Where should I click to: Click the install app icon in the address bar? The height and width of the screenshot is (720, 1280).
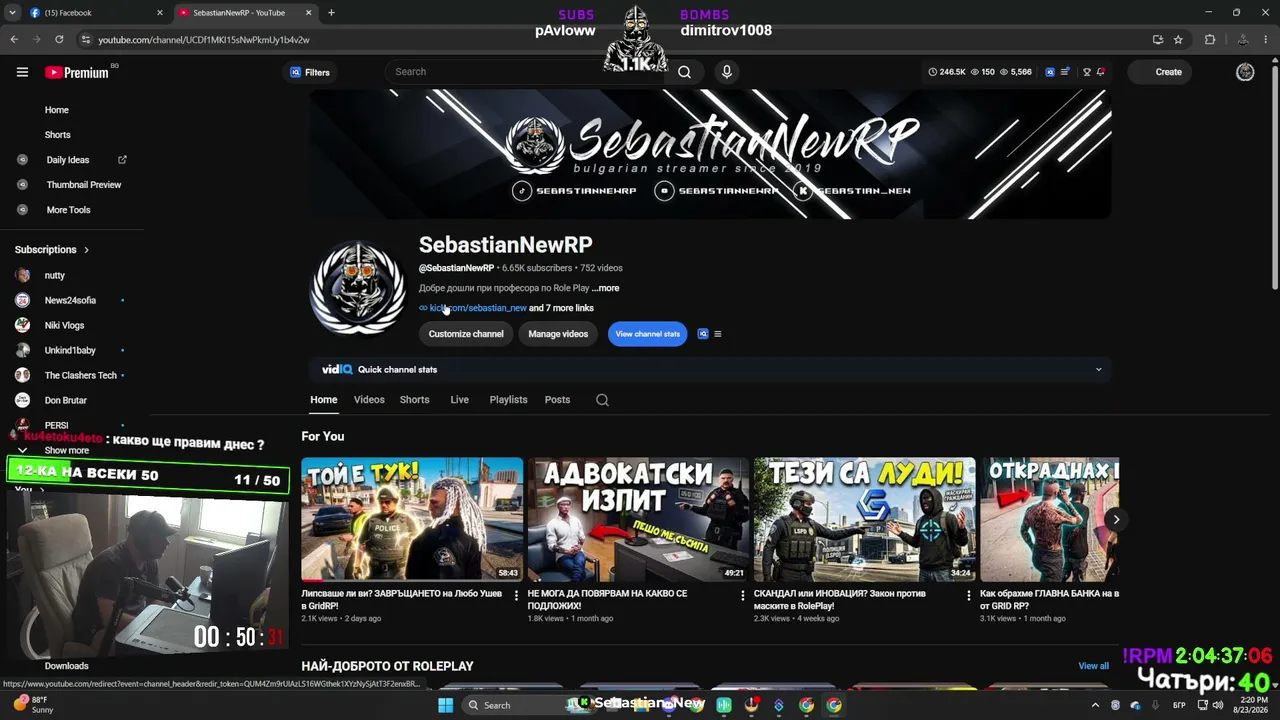click(x=1158, y=40)
